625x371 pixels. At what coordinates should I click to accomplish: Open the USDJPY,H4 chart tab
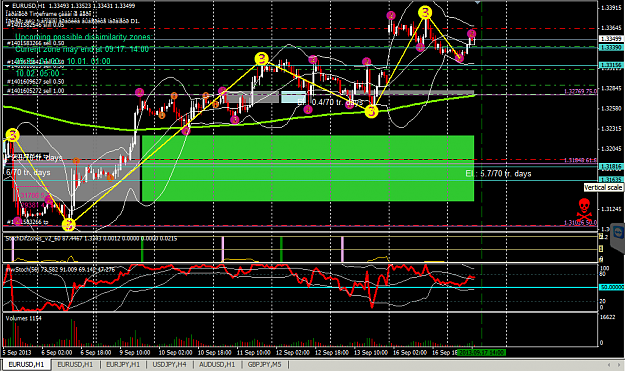169,365
